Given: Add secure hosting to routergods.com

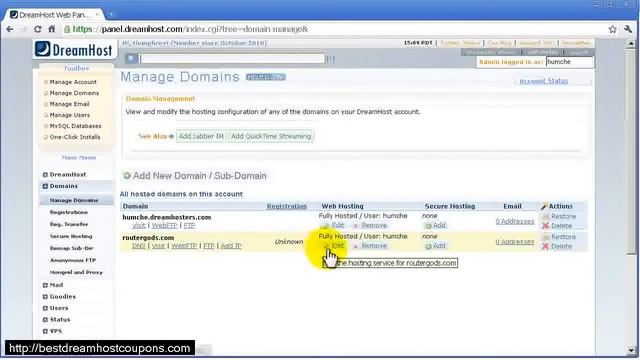Looking at the screenshot, I should coord(436,246).
